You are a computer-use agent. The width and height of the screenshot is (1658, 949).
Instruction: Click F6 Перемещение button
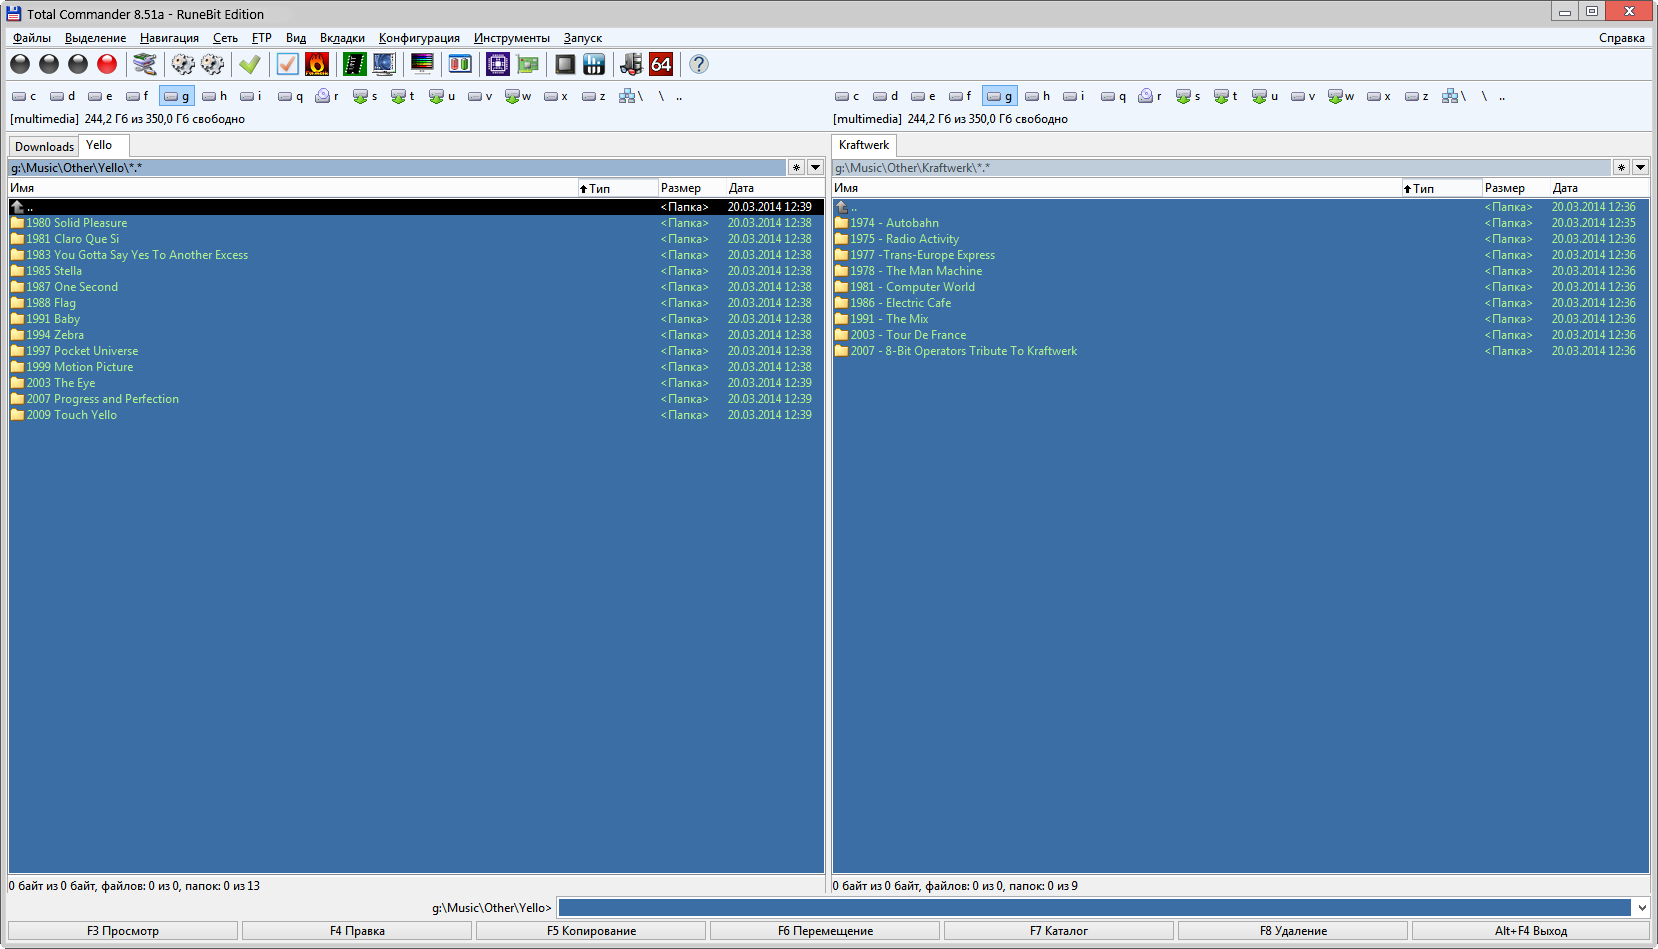[x=825, y=930]
